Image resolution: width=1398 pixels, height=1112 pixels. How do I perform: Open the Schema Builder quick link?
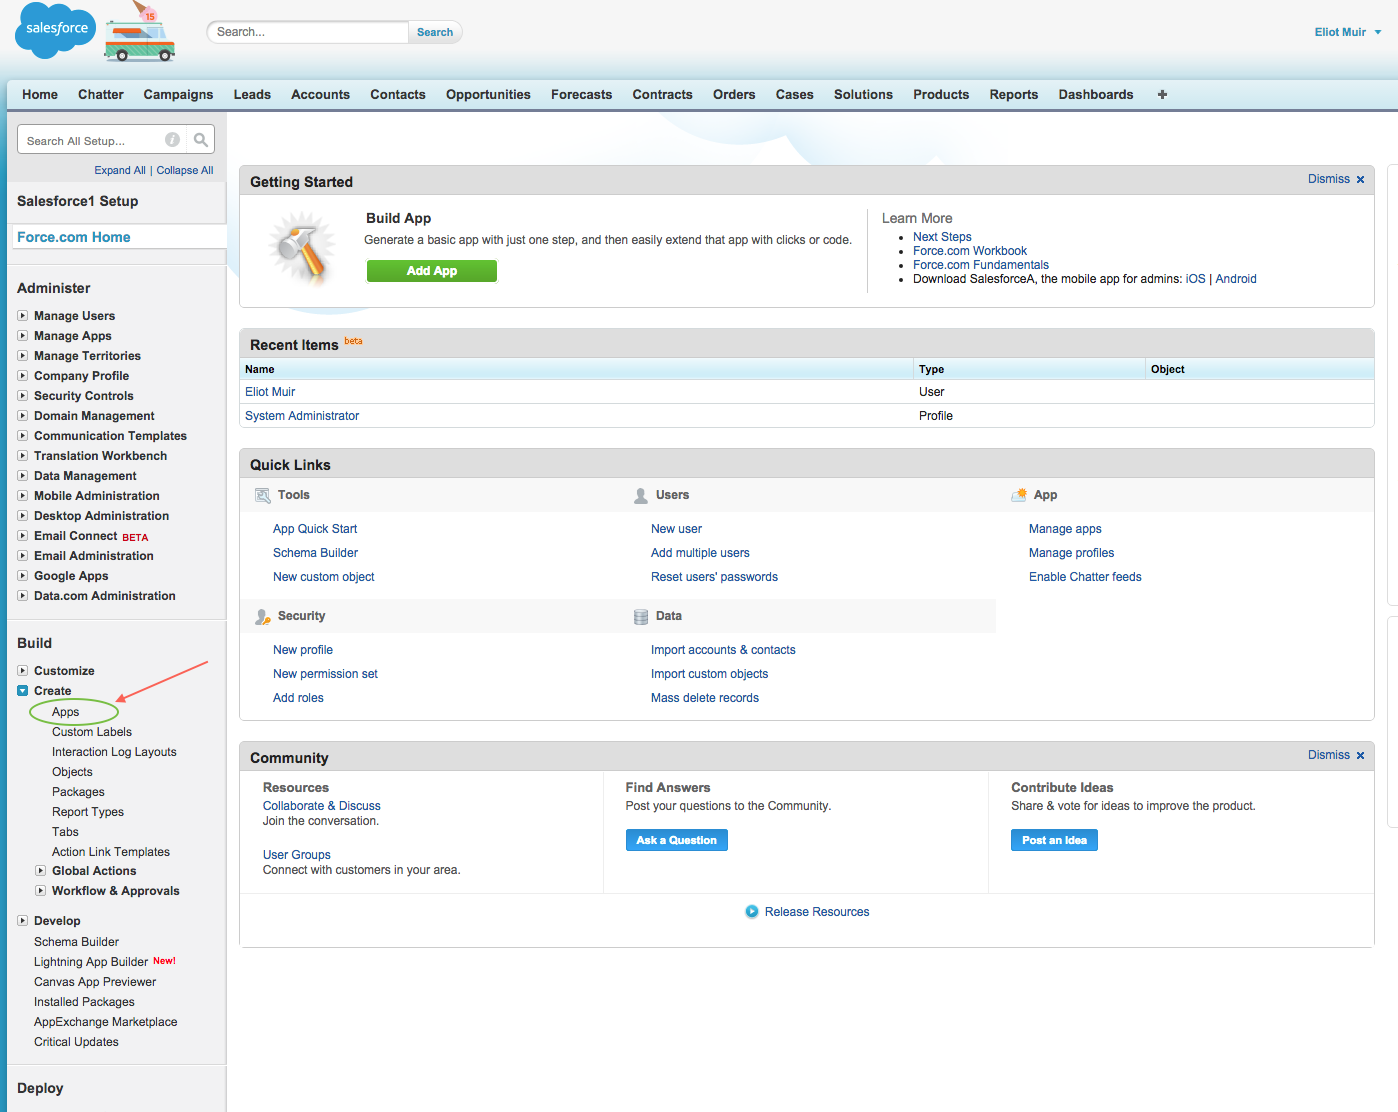tap(315, 553)
